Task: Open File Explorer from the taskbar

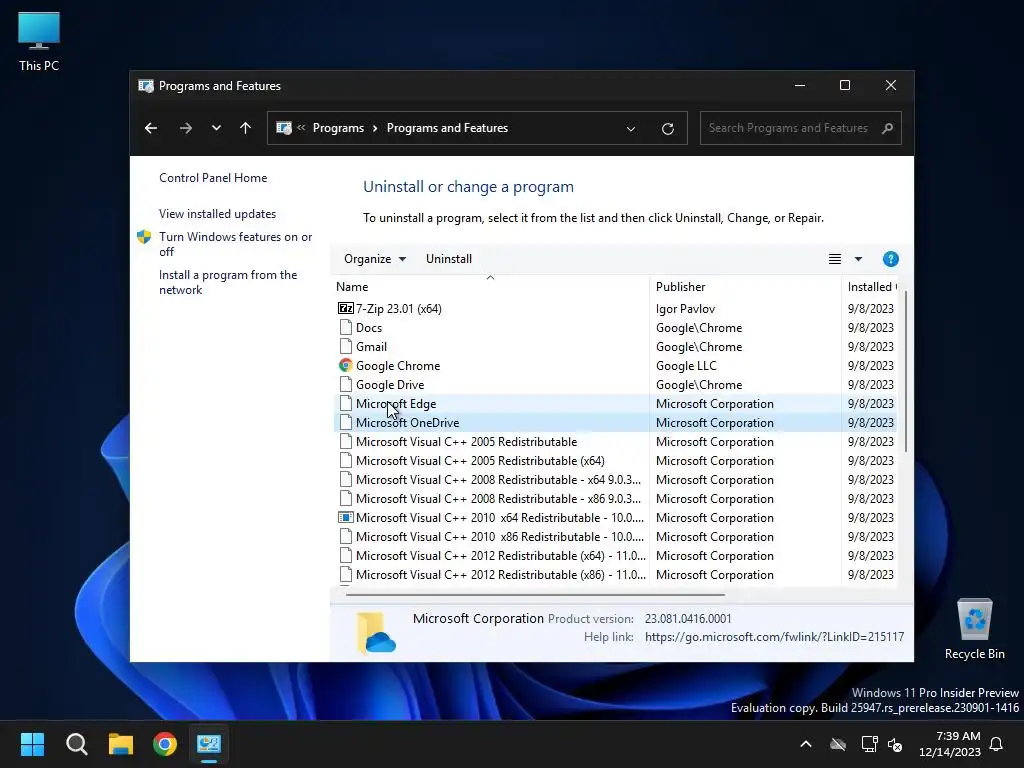Action: click(x=121, y=744)
